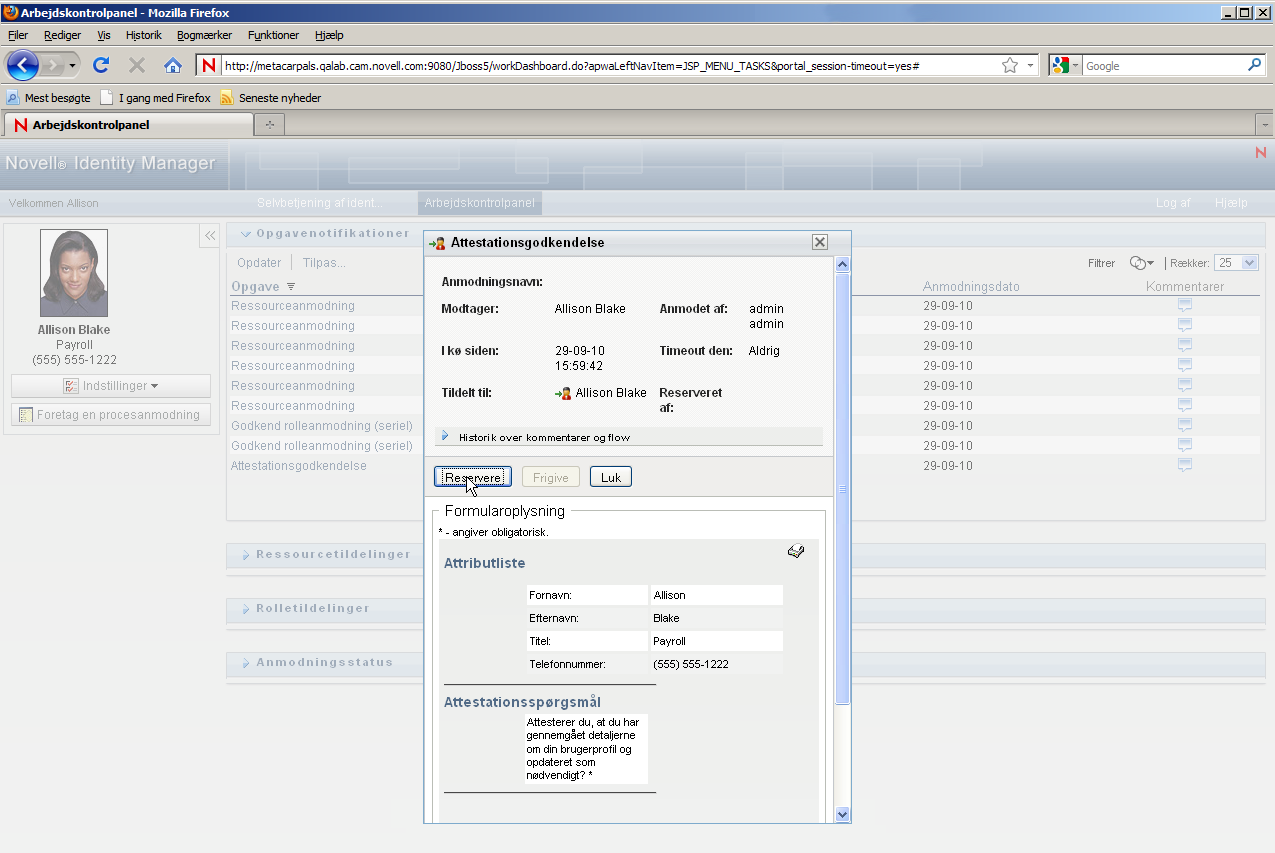Click the Firefox back navigation button
The height and width of the screenshot is (853, 1275).
point(23,65)
